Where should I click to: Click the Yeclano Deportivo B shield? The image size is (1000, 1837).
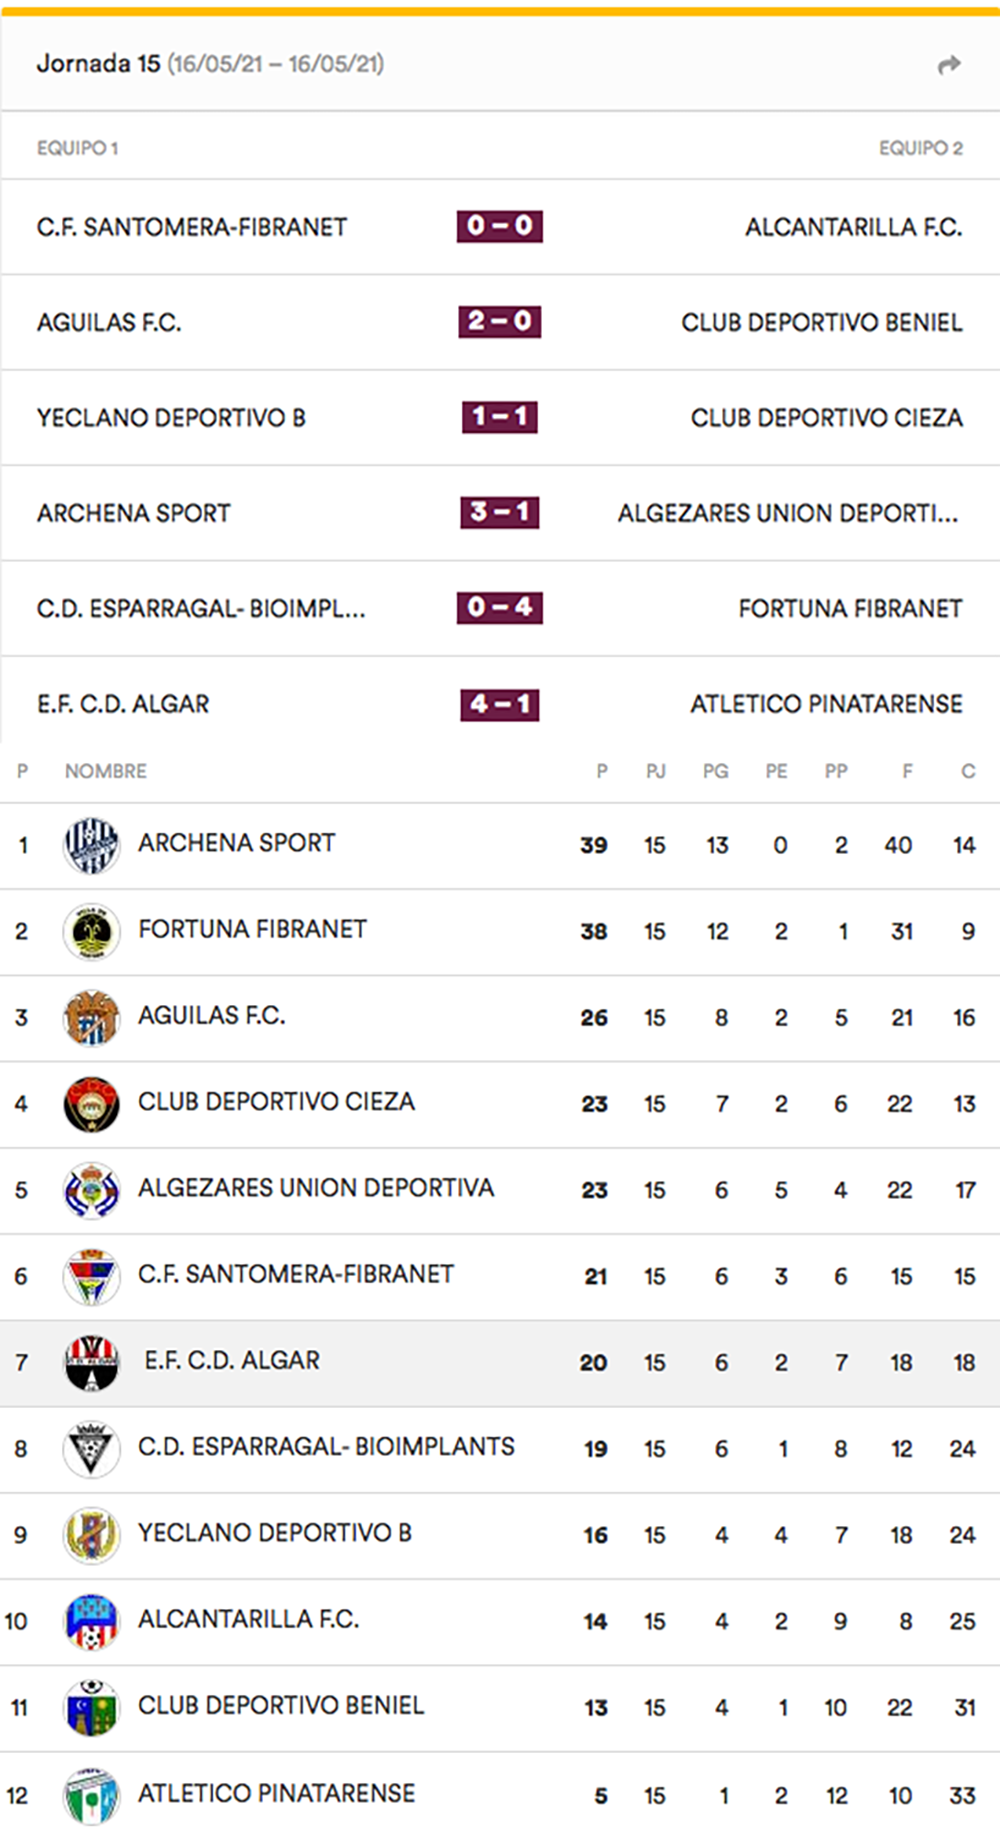click(x=91, y=1535)
